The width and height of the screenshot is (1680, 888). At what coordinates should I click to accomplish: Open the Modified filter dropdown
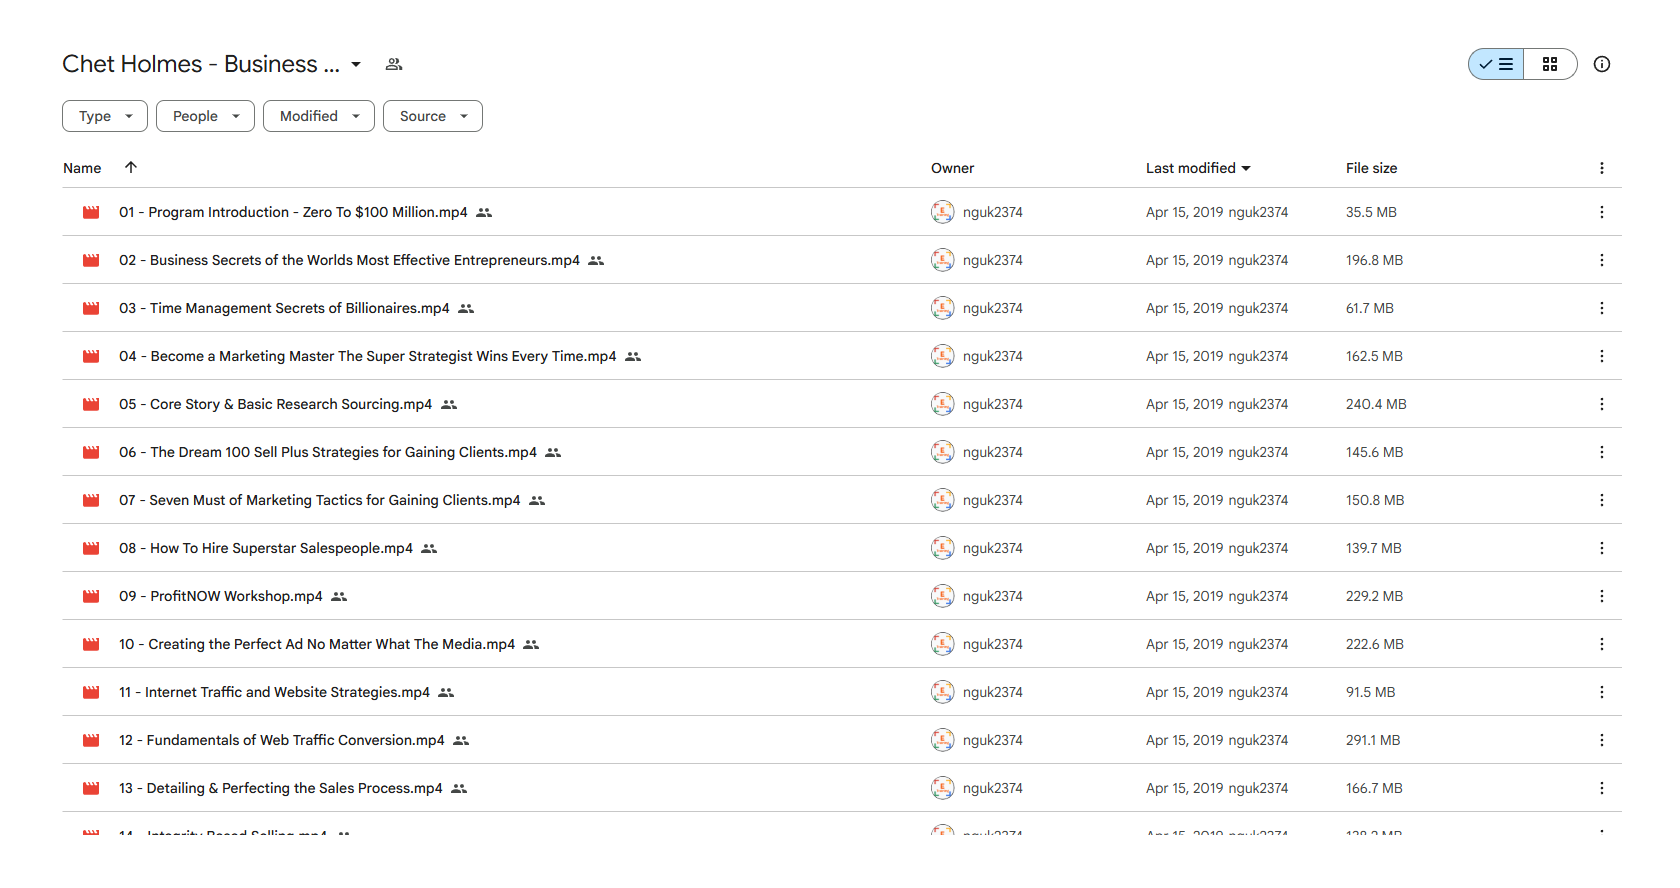[x=319, y=116]
